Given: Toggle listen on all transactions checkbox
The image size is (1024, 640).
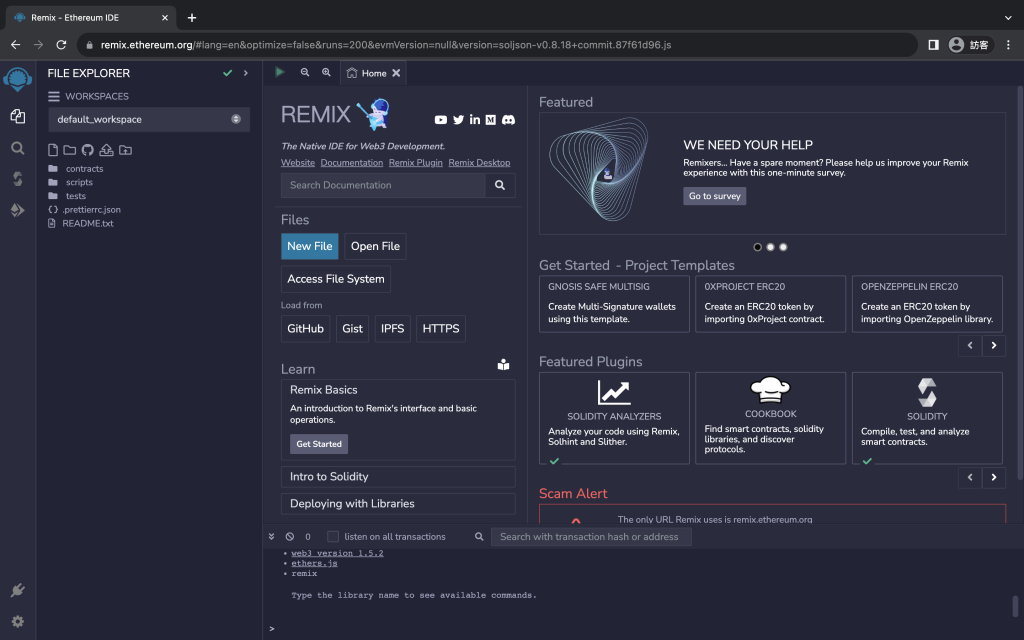Looking at the screenshot, I should pos(333,537).
